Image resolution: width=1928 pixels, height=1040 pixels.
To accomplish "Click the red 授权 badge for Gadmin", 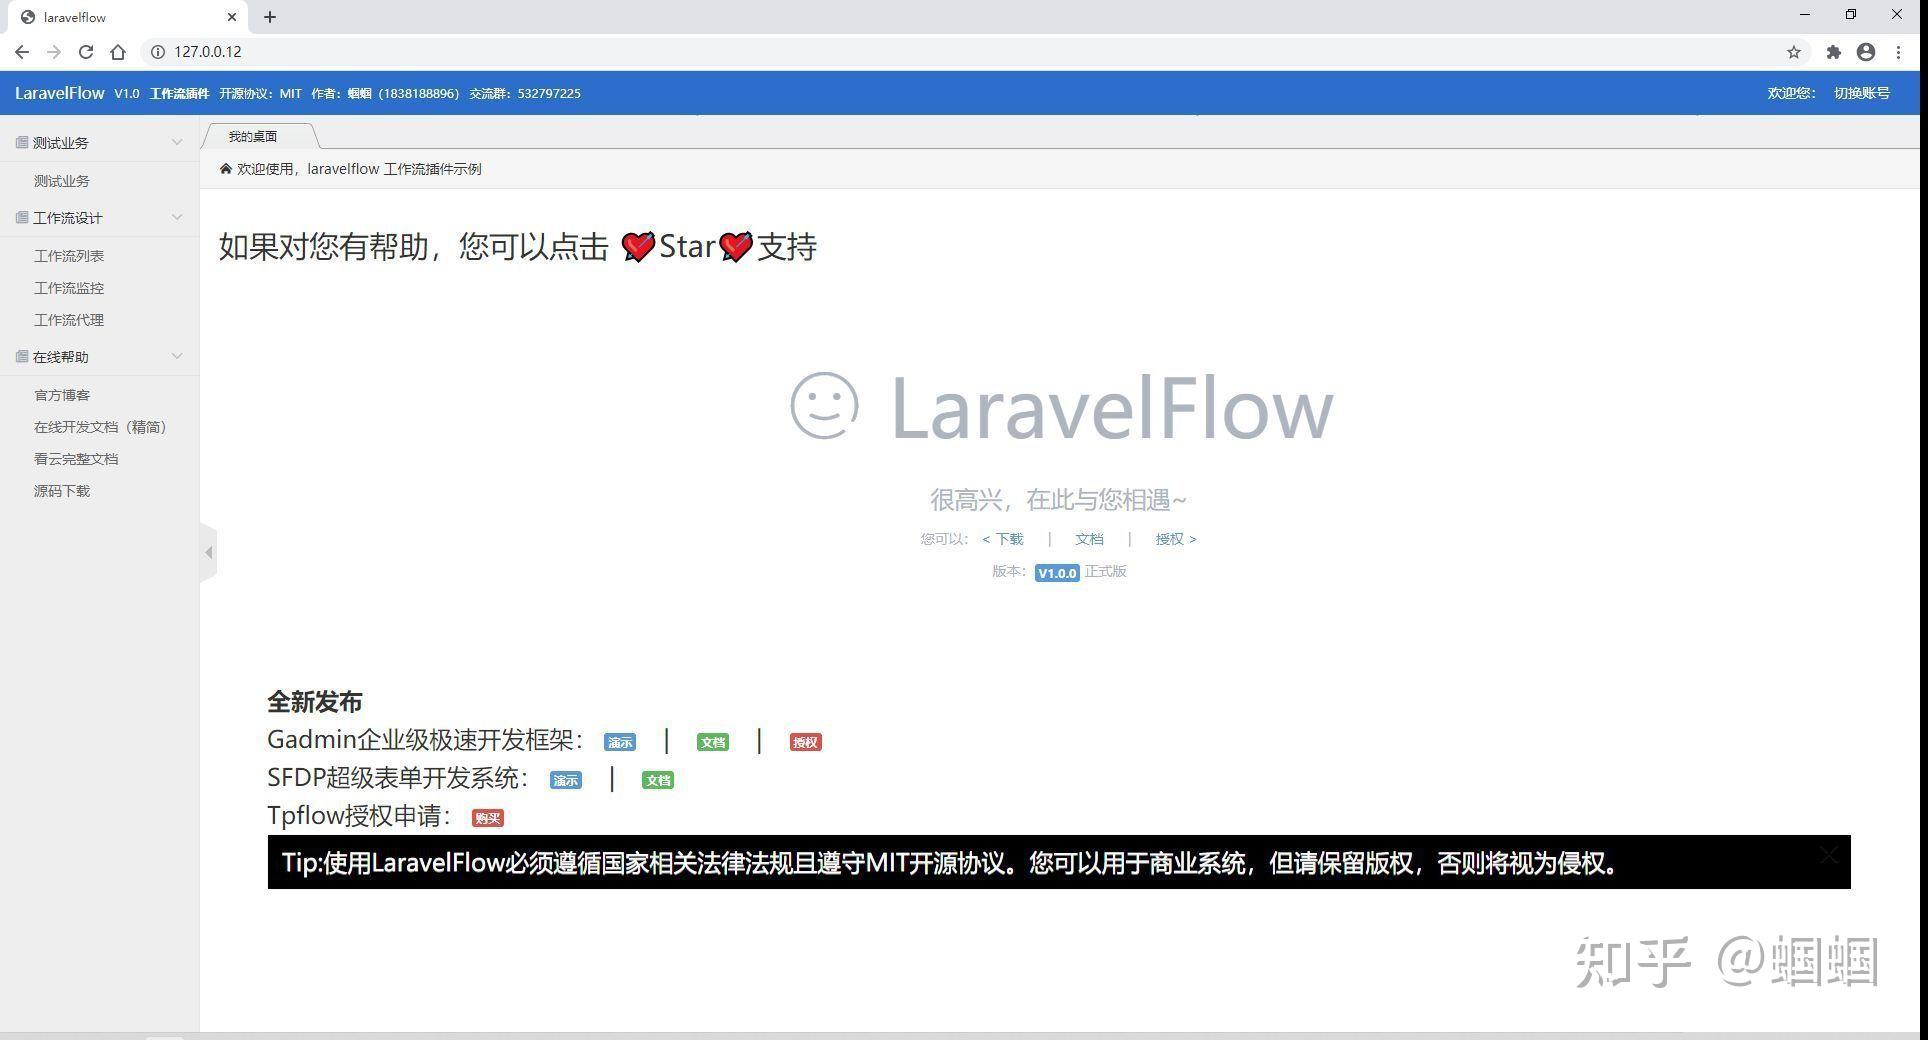I will point(805,742).
